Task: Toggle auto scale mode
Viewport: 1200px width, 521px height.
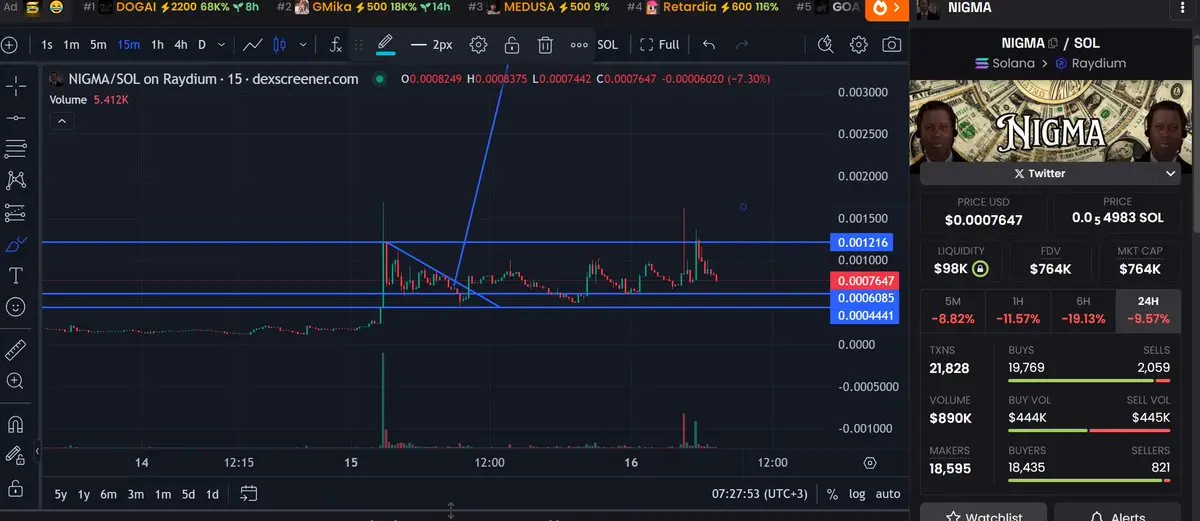Action: pos(887,494)
